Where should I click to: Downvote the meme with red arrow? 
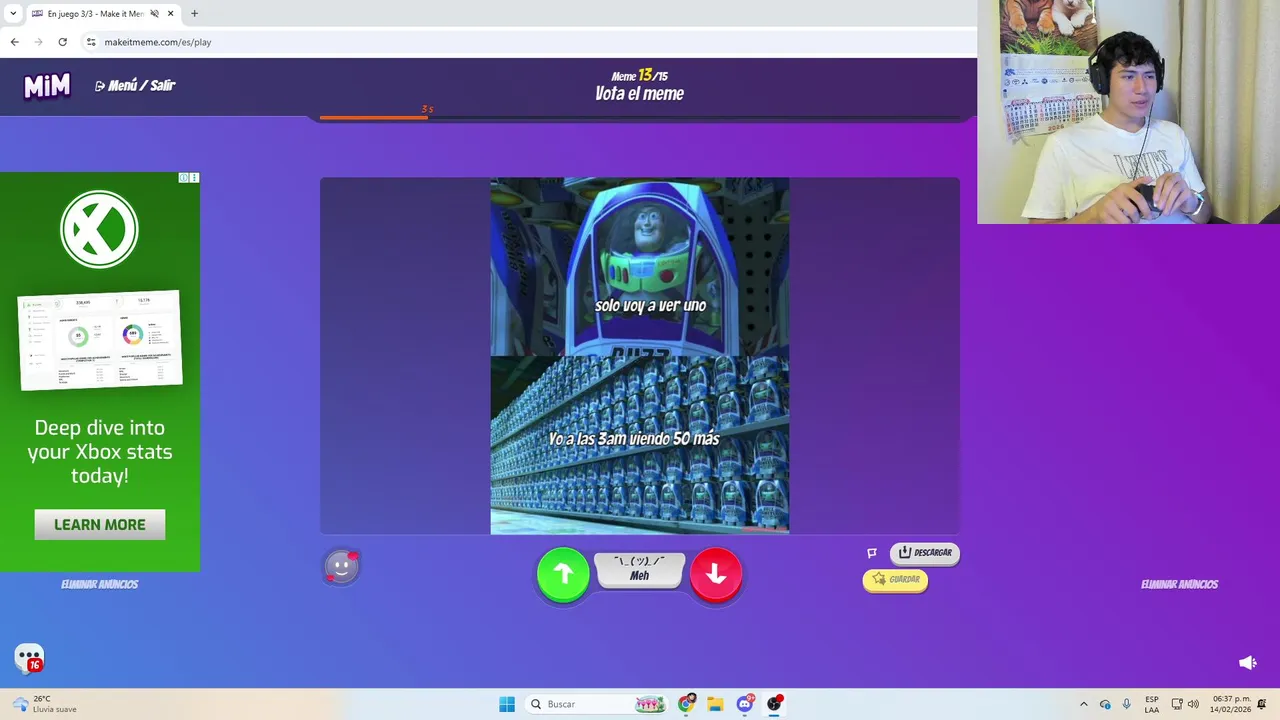pyautogui.click(x=716, y=574)
